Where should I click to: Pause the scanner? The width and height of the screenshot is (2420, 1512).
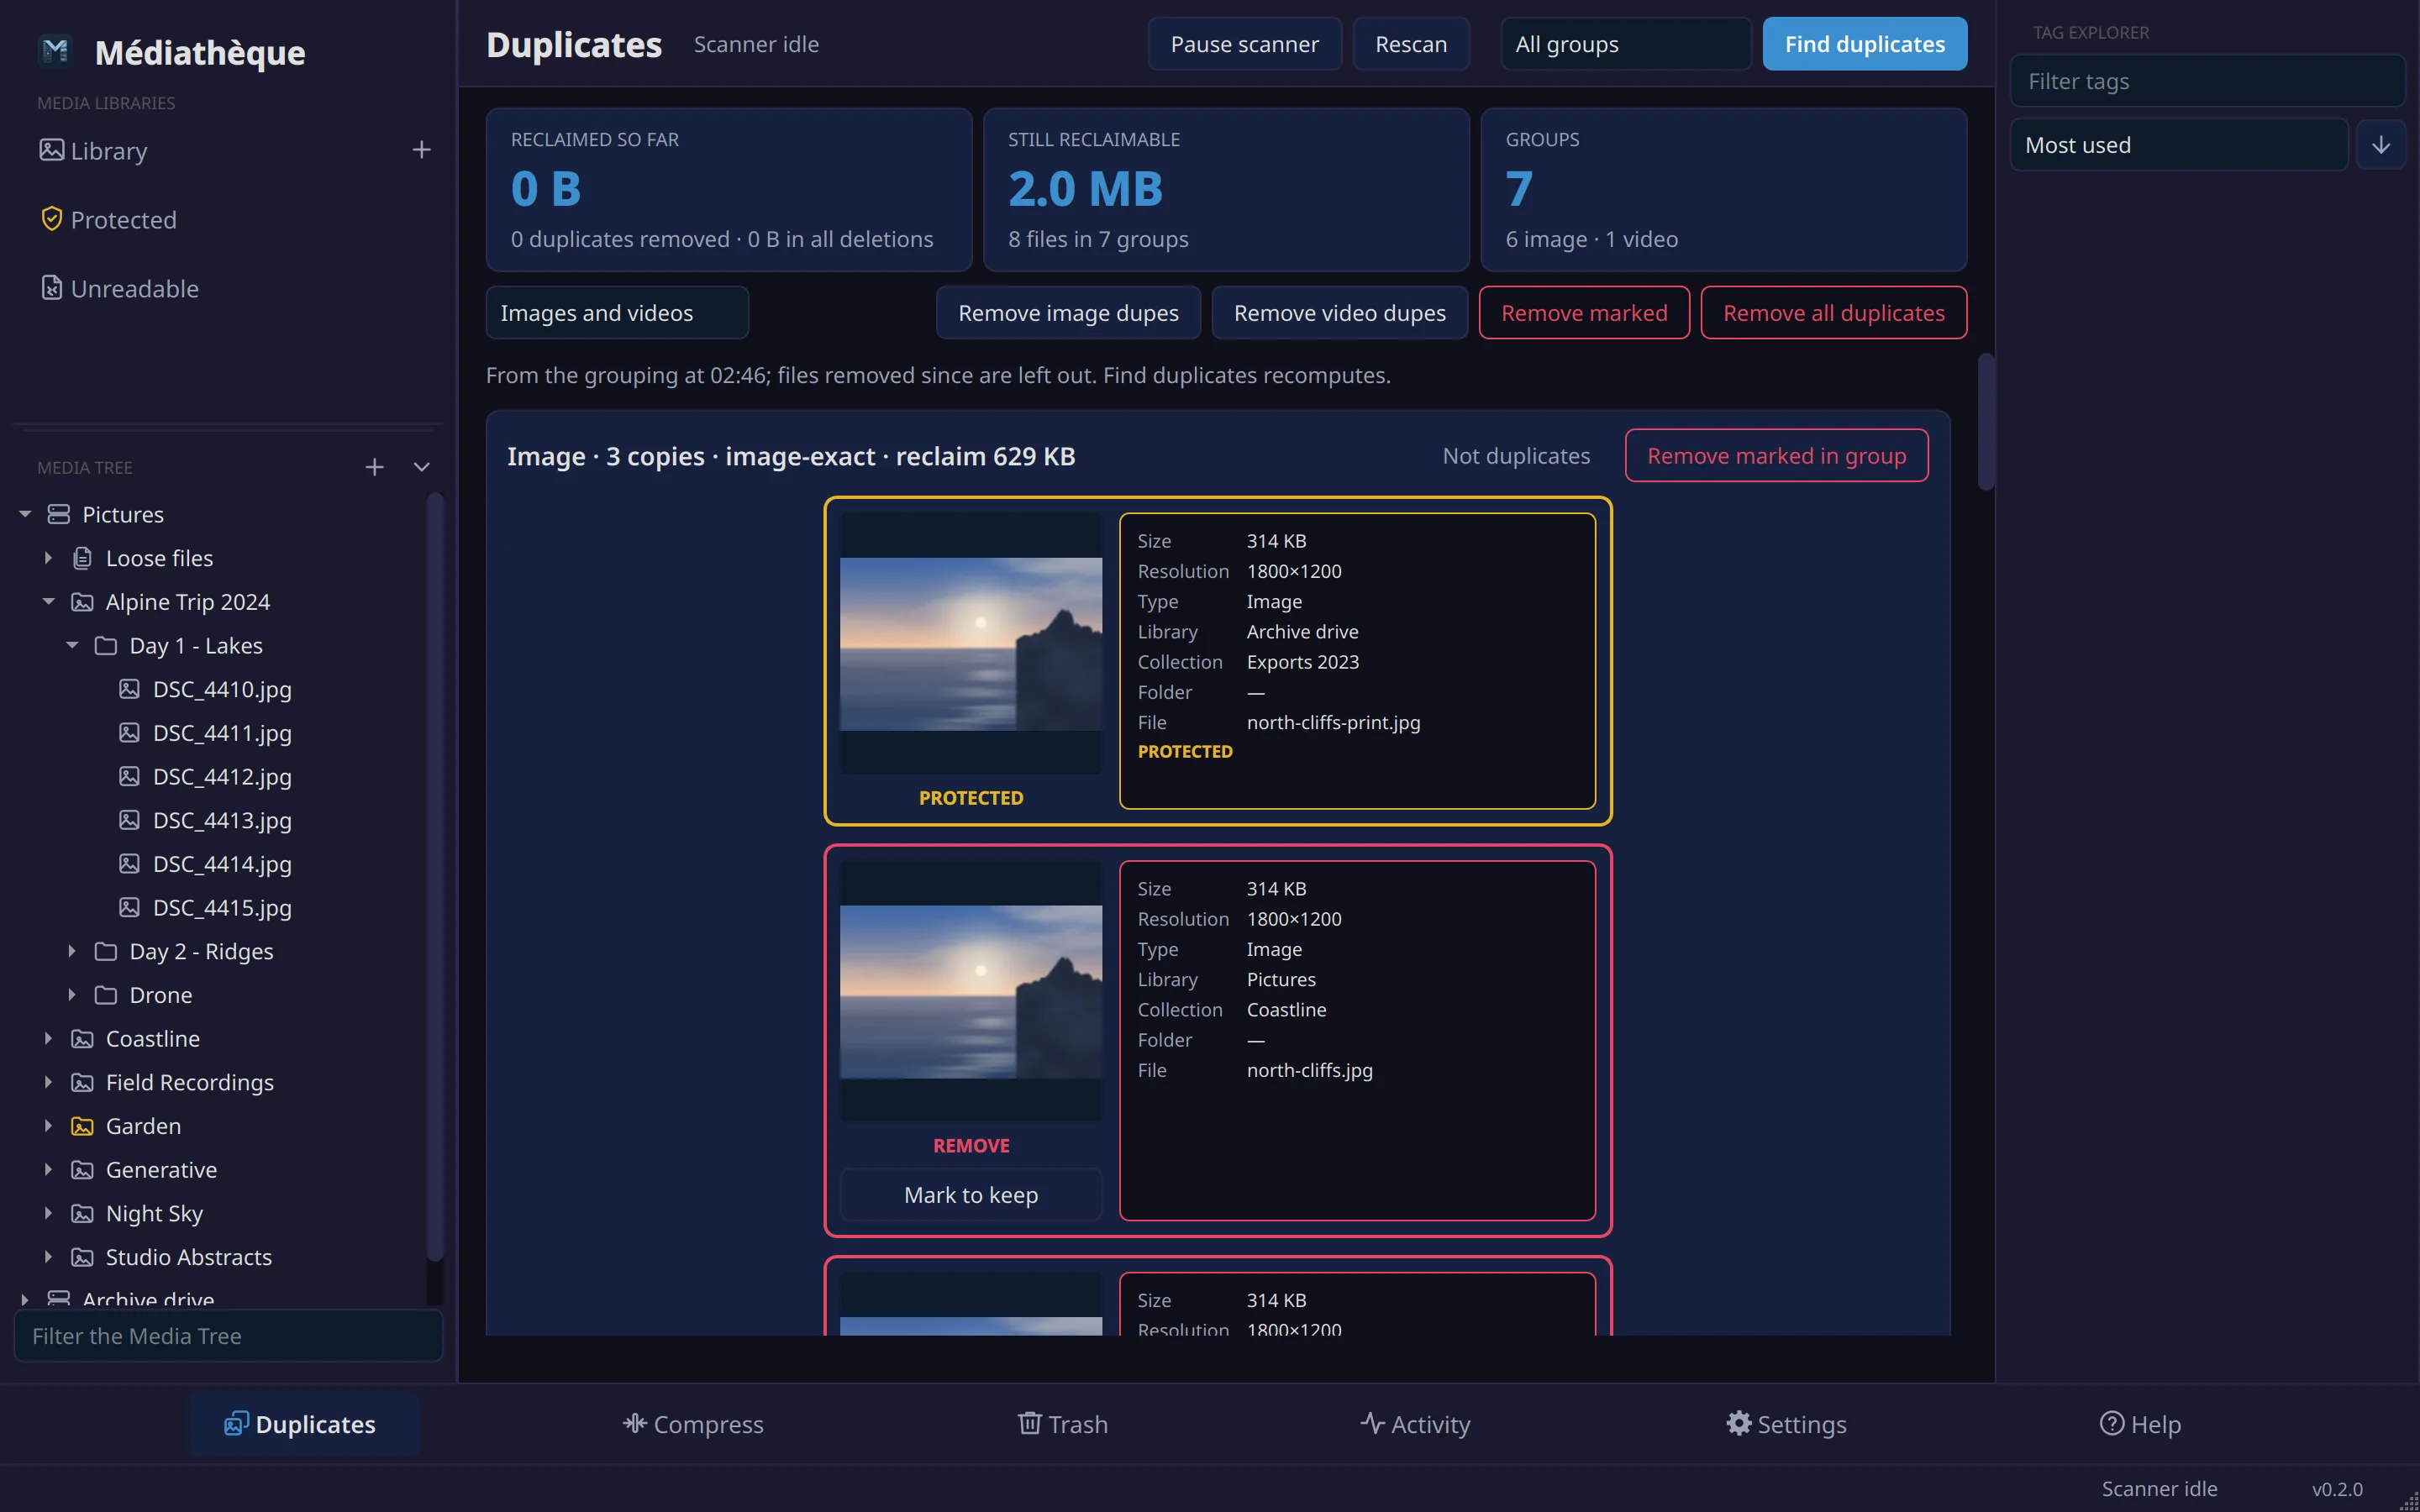pos(1244,44)
